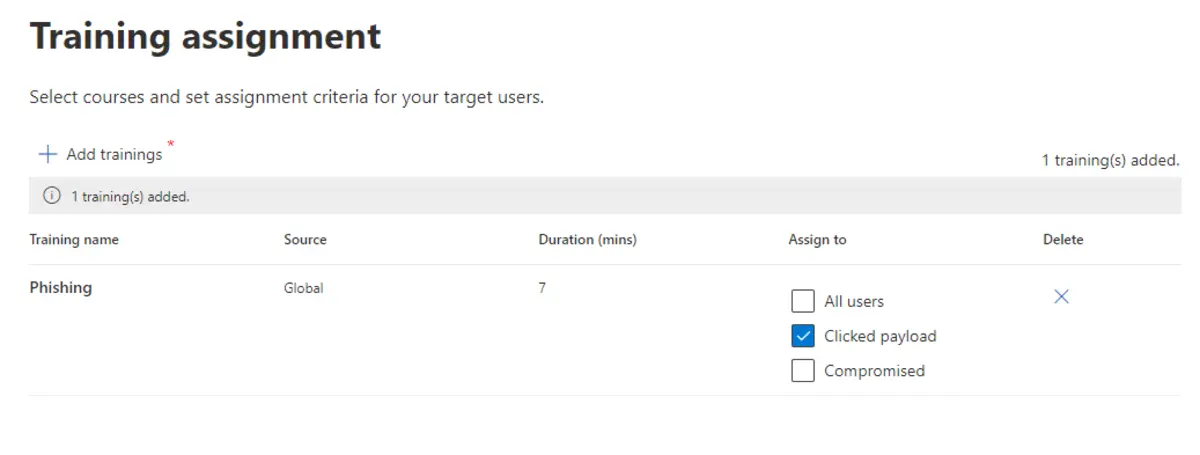Sort by the Training name column header
The image size is (1200, 455).
pos(74,240)
